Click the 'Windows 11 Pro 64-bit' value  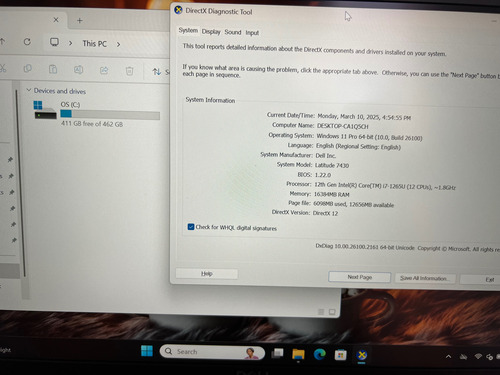point(369,137)
